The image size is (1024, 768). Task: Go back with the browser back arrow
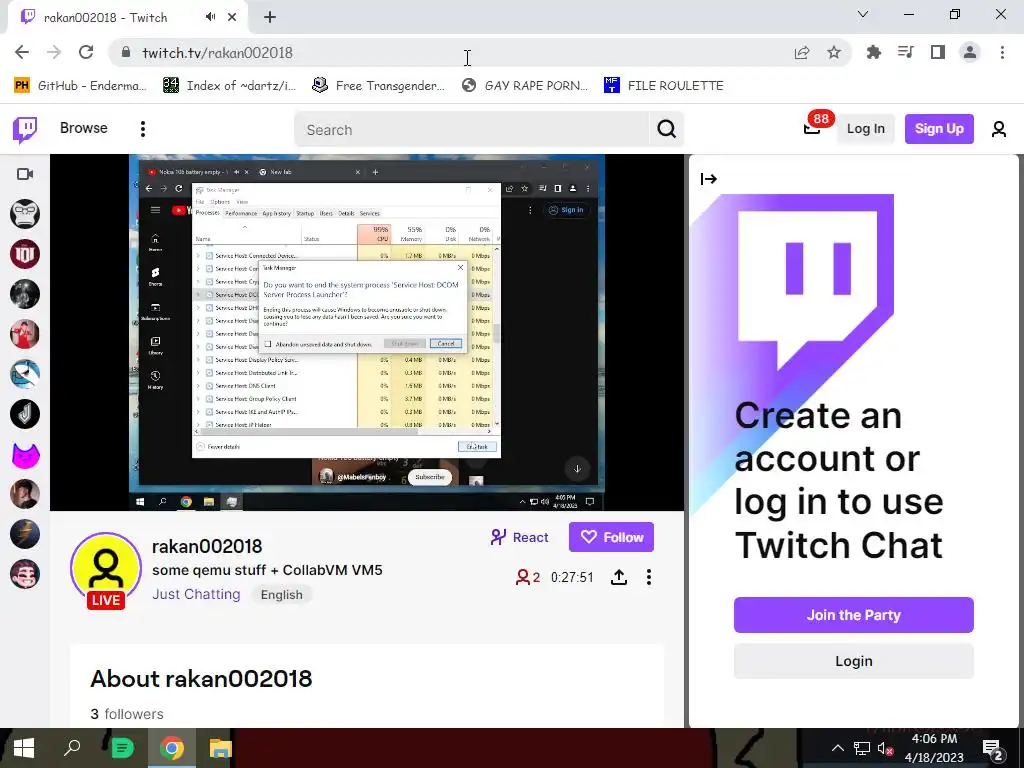point(22,52)
